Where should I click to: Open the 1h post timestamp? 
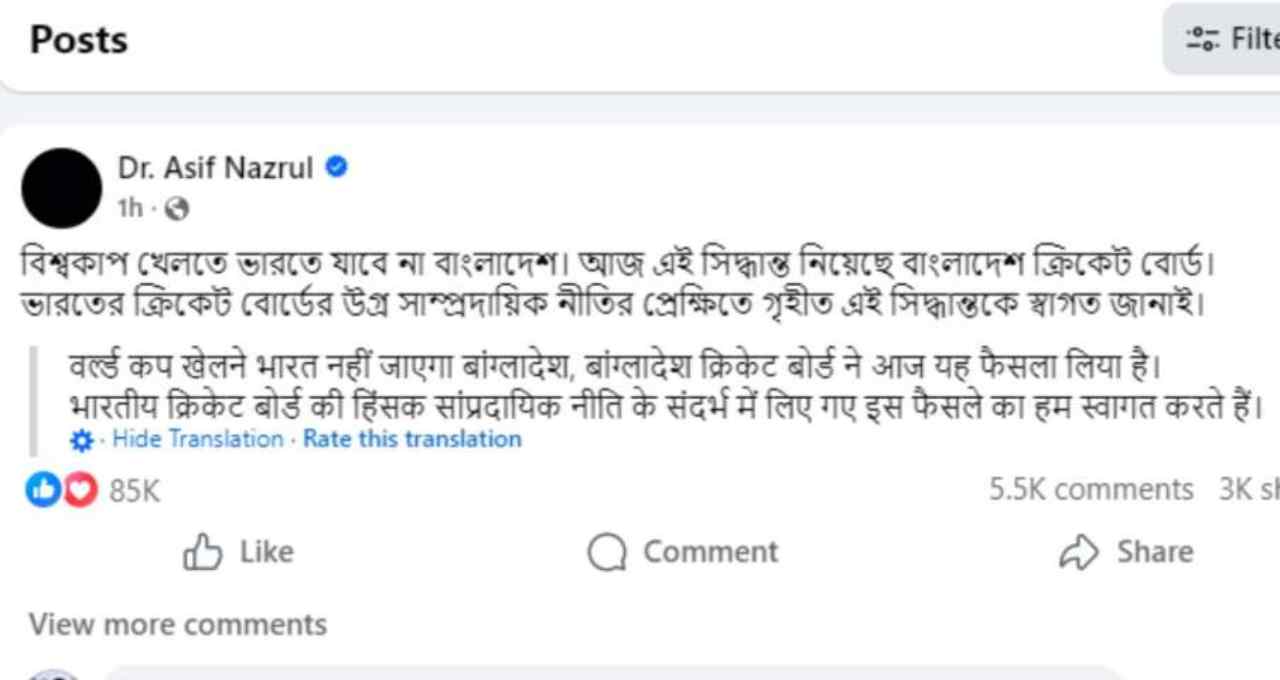pyautogui.click(x=130, y=209)
